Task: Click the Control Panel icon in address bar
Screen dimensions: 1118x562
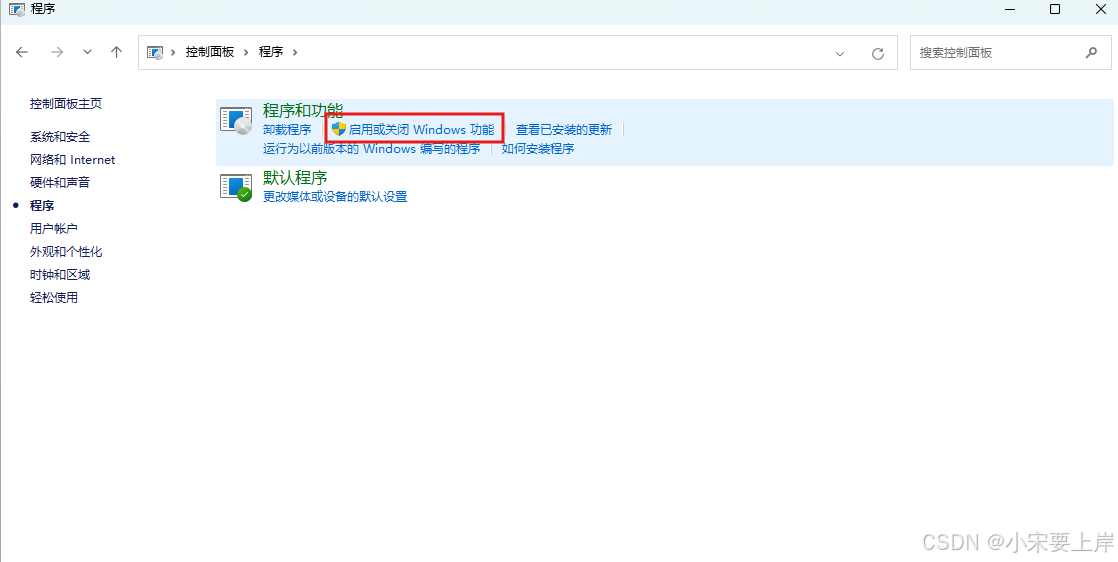Action: click(x=154, y=52)
